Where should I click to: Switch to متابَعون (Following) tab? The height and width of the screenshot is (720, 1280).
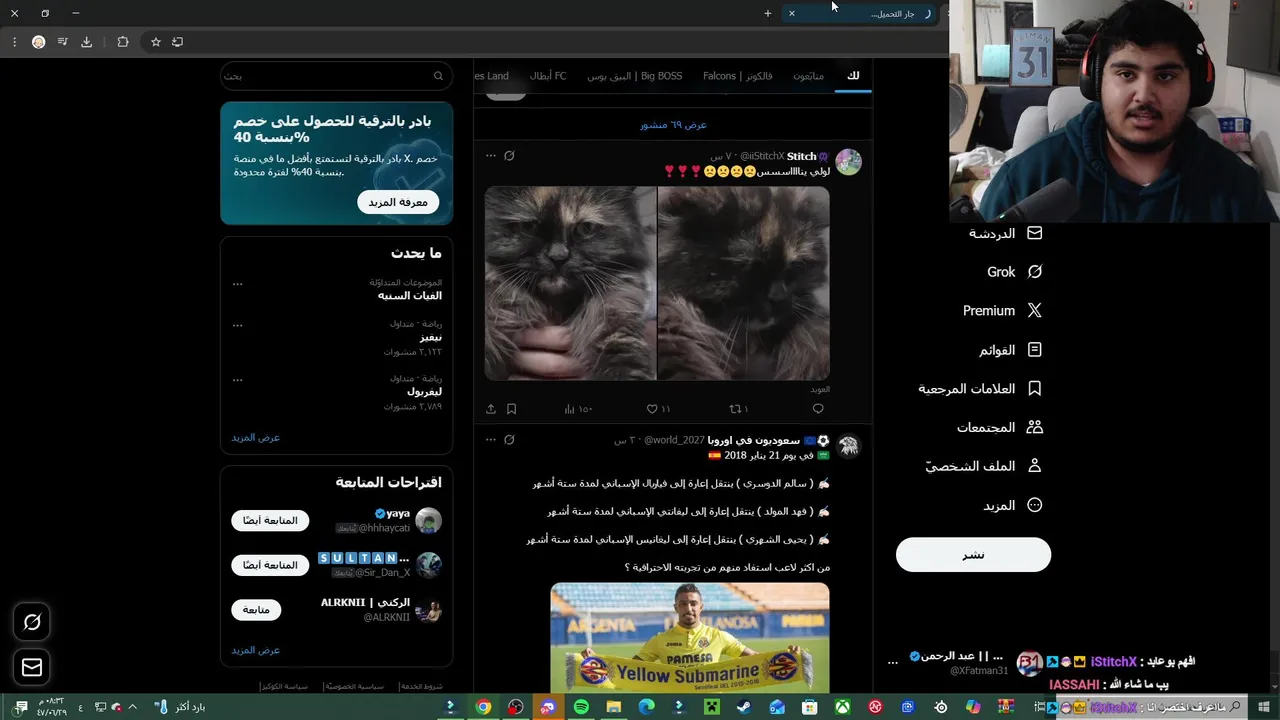pos(808,76)
